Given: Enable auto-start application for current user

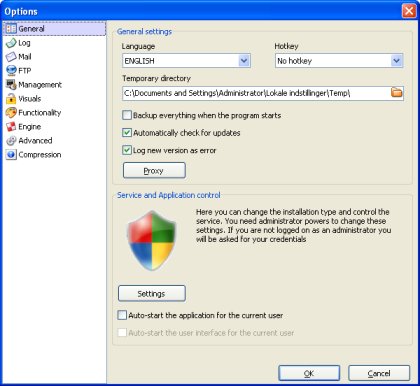Looking at the screenshot, I should (x=122, y=315).
